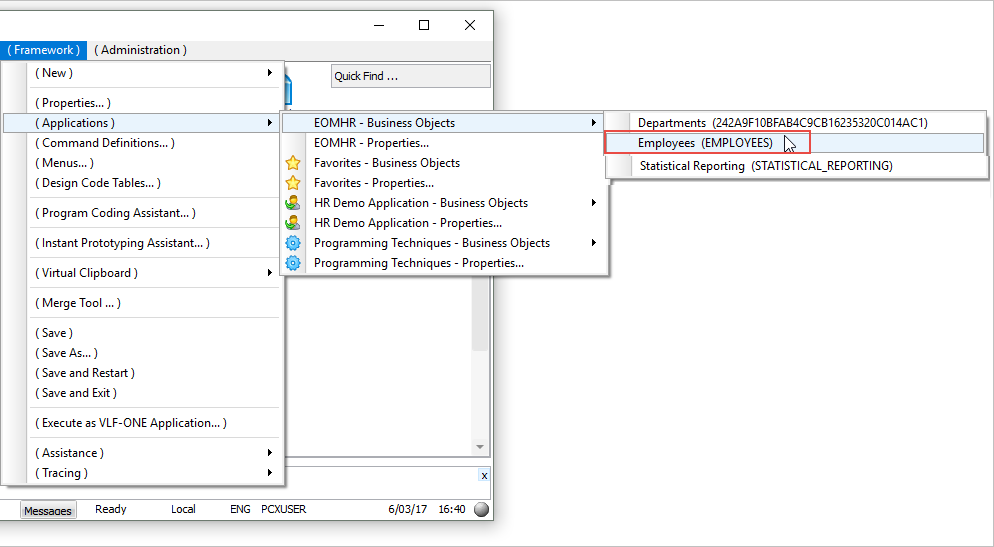
Task: Click the gear icon beside Programming Techniques - Business Objects
Action: [x=293, y=243]
